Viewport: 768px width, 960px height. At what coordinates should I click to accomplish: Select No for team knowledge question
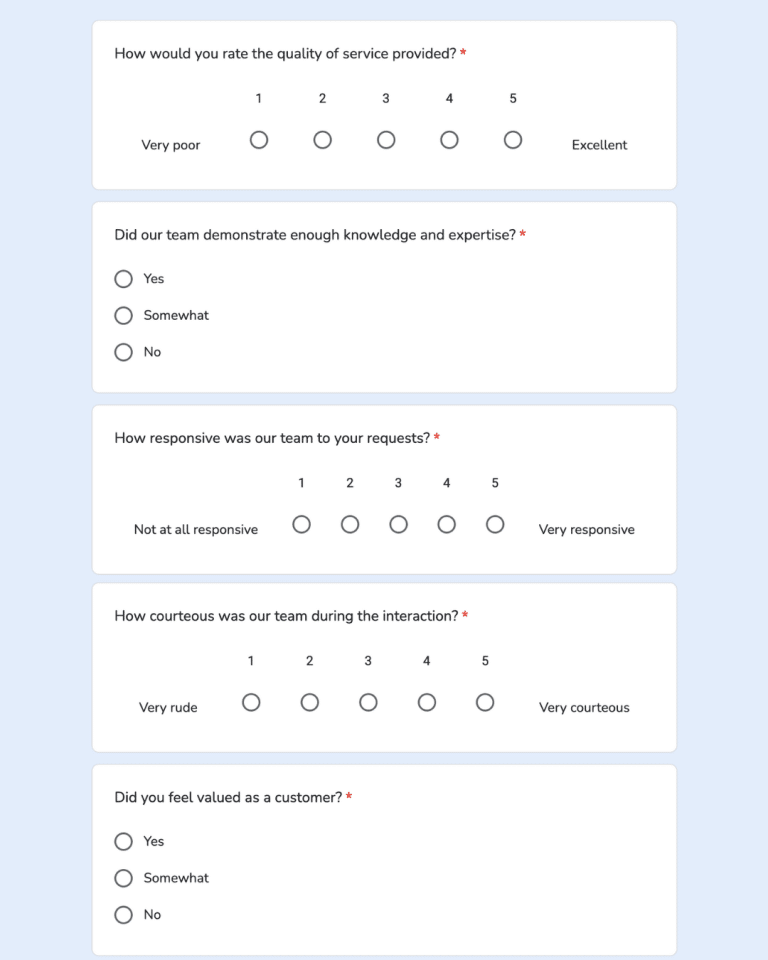click(123, 351)
